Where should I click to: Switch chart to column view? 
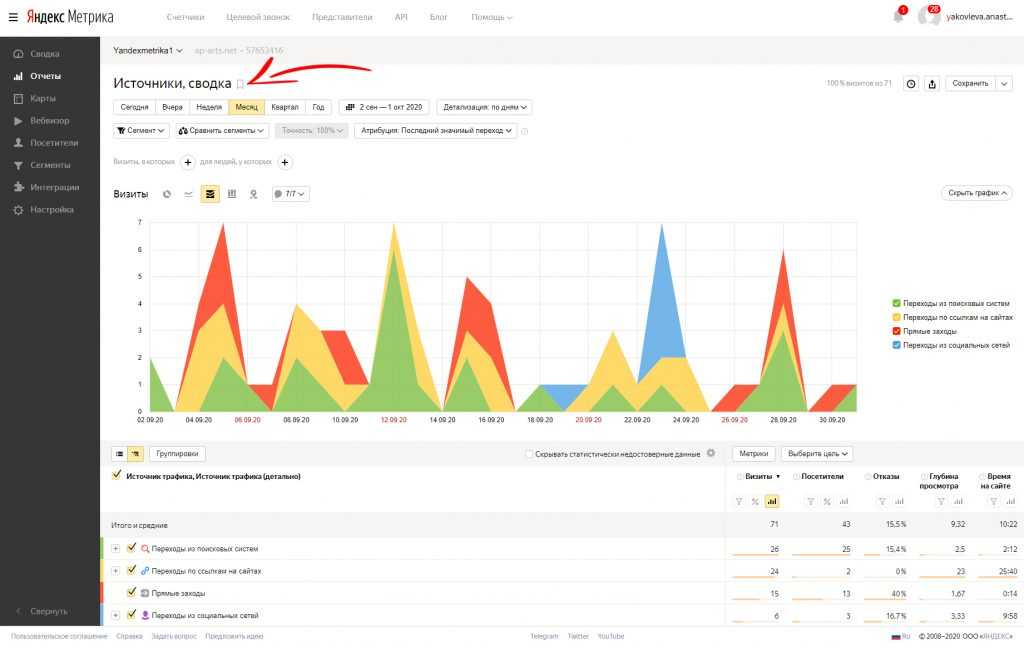[232, 194]
